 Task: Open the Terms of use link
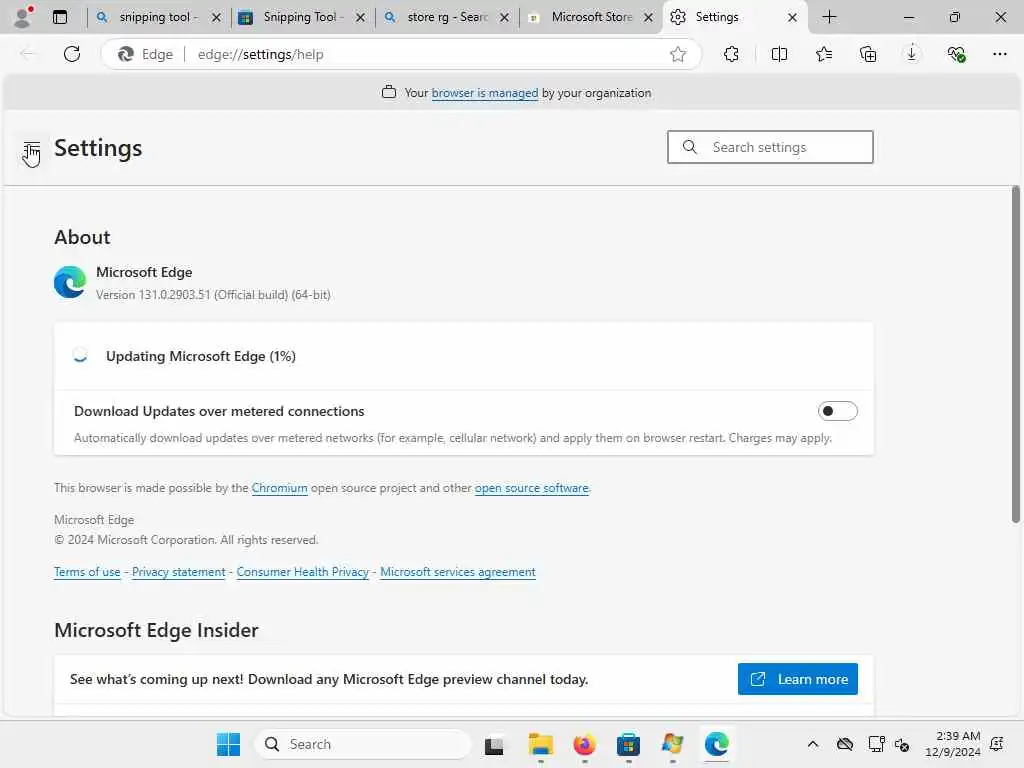pyautogui.click(x=87, y=572)
